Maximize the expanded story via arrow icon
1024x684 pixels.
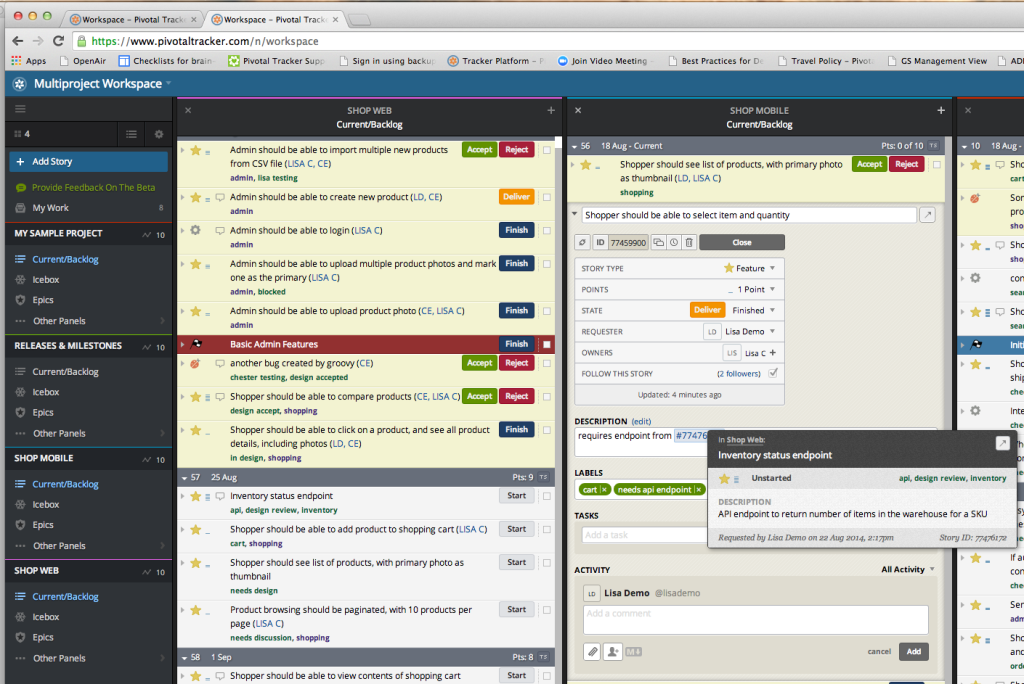(927, 215)
